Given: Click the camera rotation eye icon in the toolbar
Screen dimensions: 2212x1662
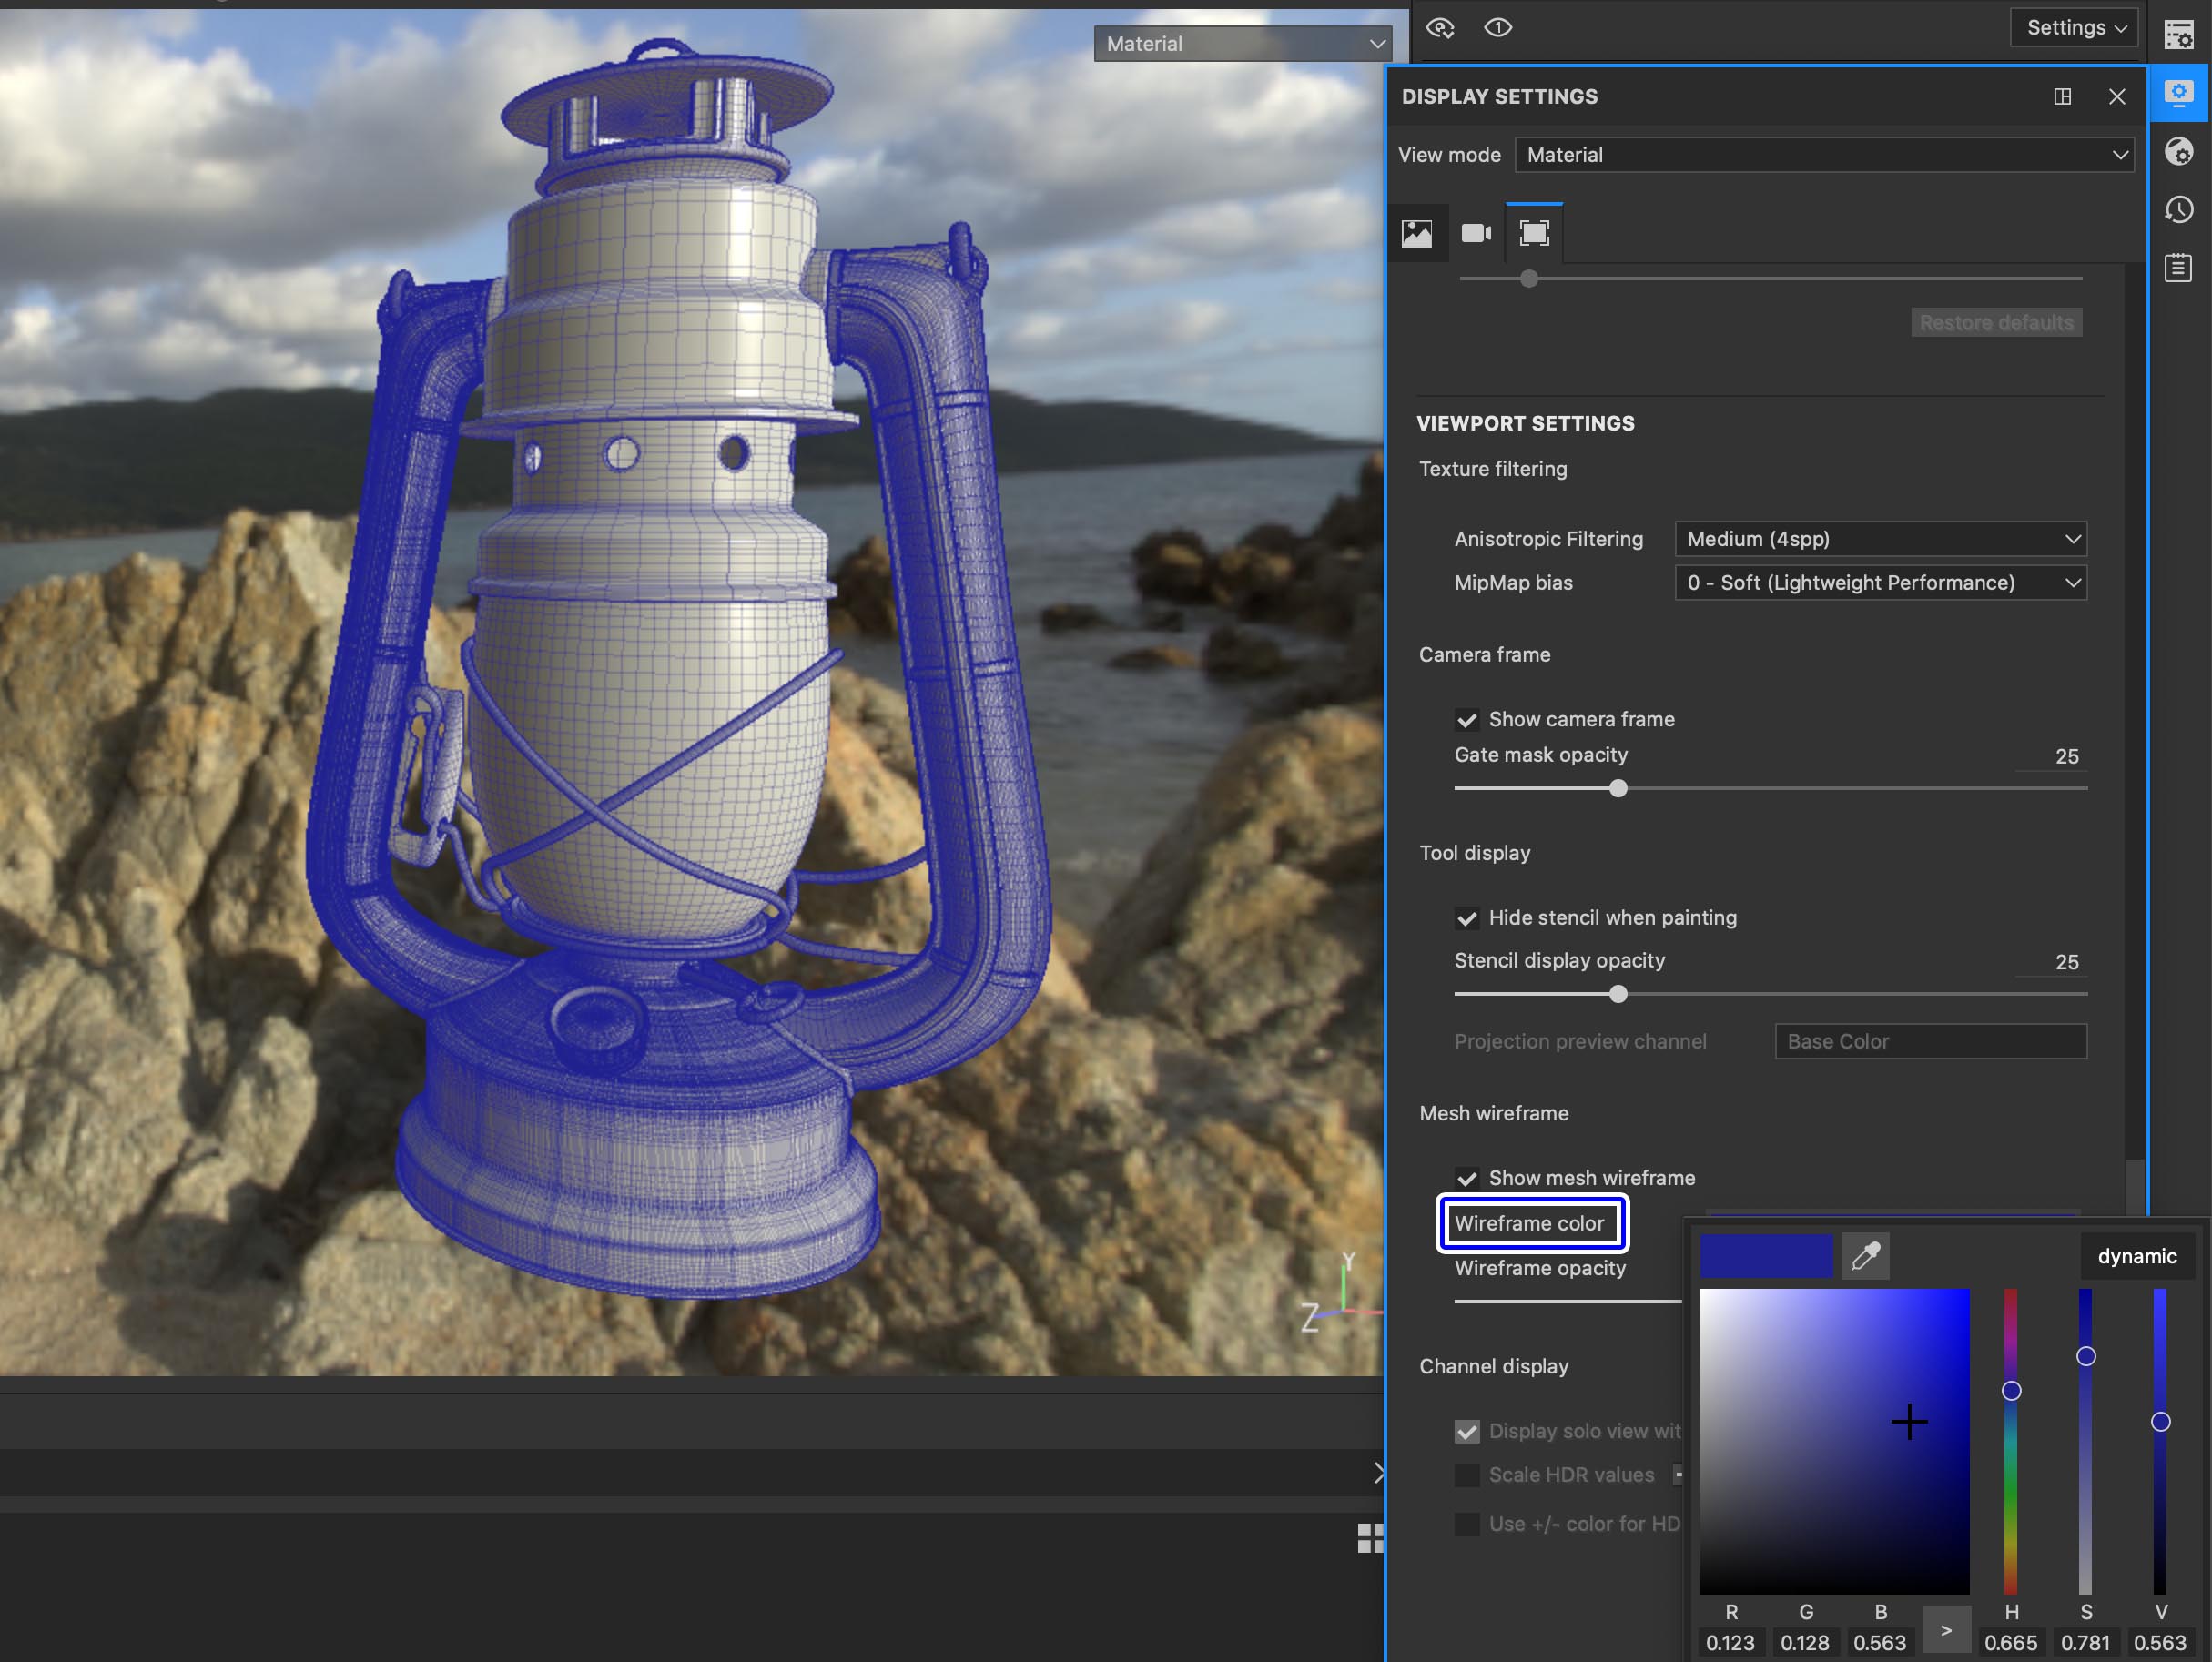Looking at the screenshot, I should click(x=1440, y=28).
